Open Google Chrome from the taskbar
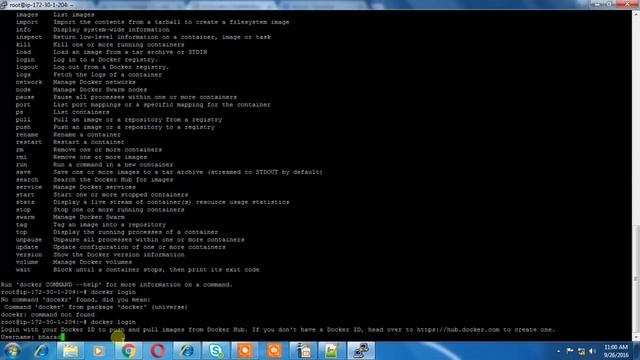The image size is (640, 360). pyautogui.click(x=128, y=351)
